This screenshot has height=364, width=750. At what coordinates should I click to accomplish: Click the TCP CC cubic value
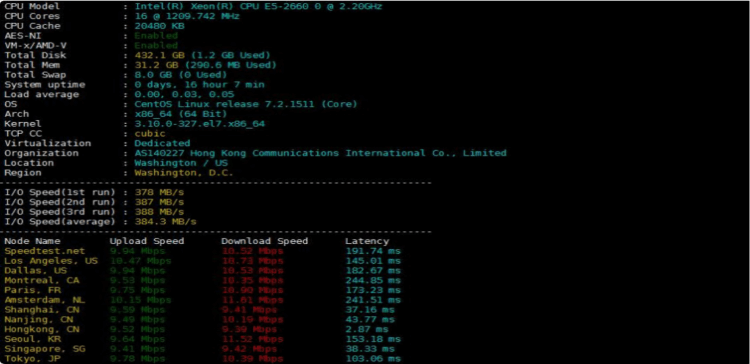(150, 133)
